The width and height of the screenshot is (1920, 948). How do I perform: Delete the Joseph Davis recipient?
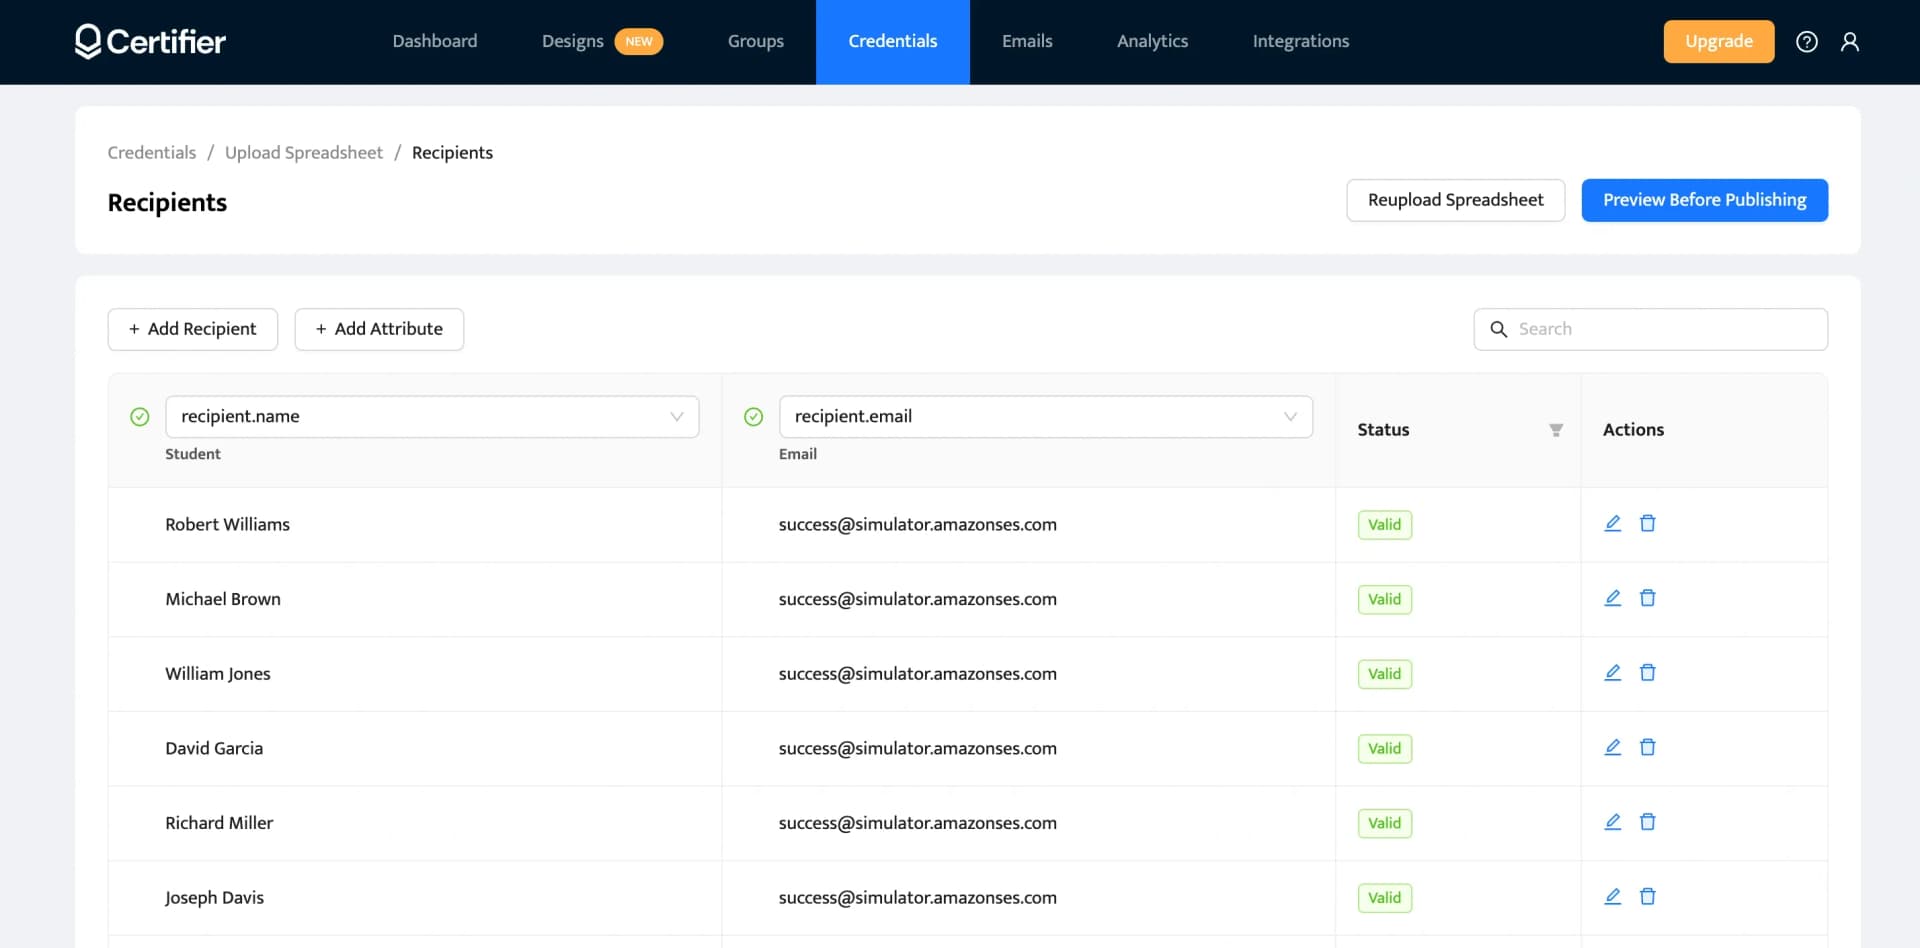pyautogui.click(x=1648, y=897)
